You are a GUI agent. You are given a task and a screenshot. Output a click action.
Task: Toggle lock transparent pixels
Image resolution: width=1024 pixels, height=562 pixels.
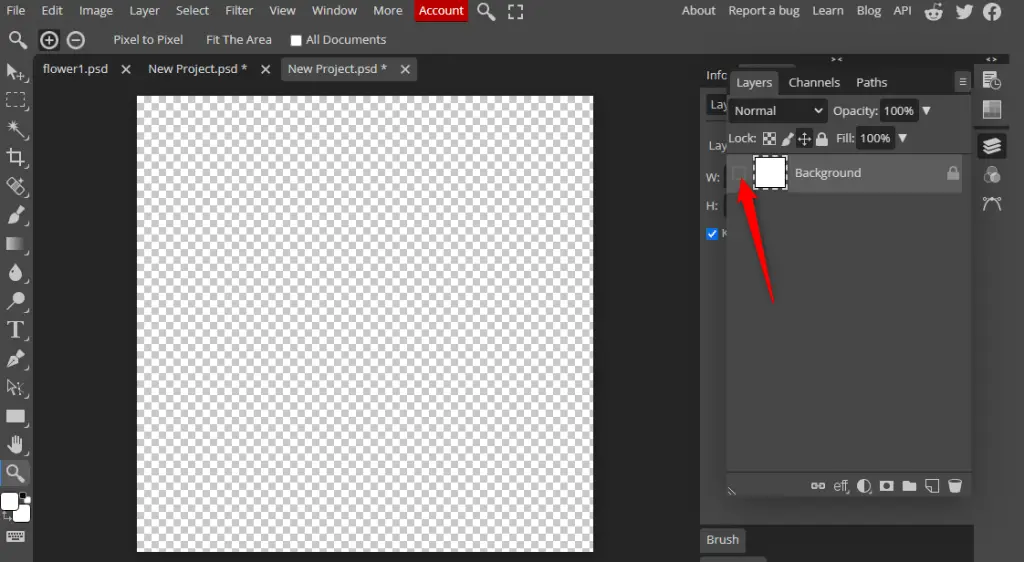(769, 138)
